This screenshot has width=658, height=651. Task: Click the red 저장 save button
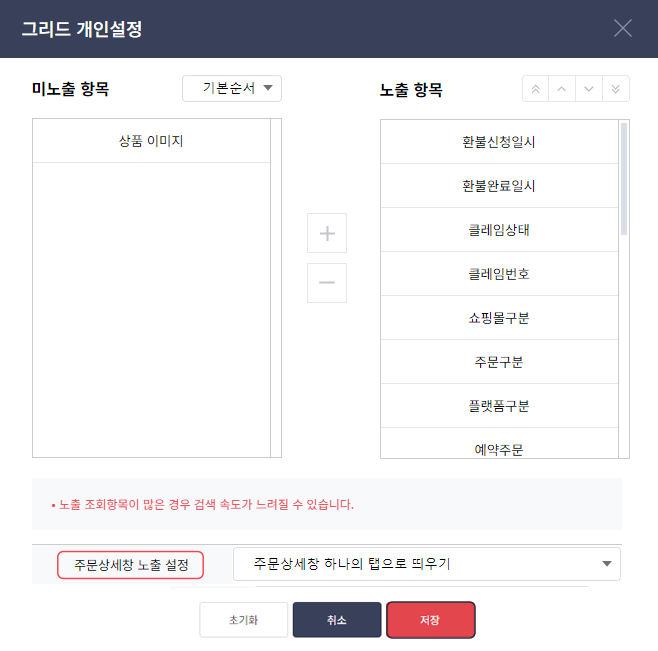(x=431, y=620)
